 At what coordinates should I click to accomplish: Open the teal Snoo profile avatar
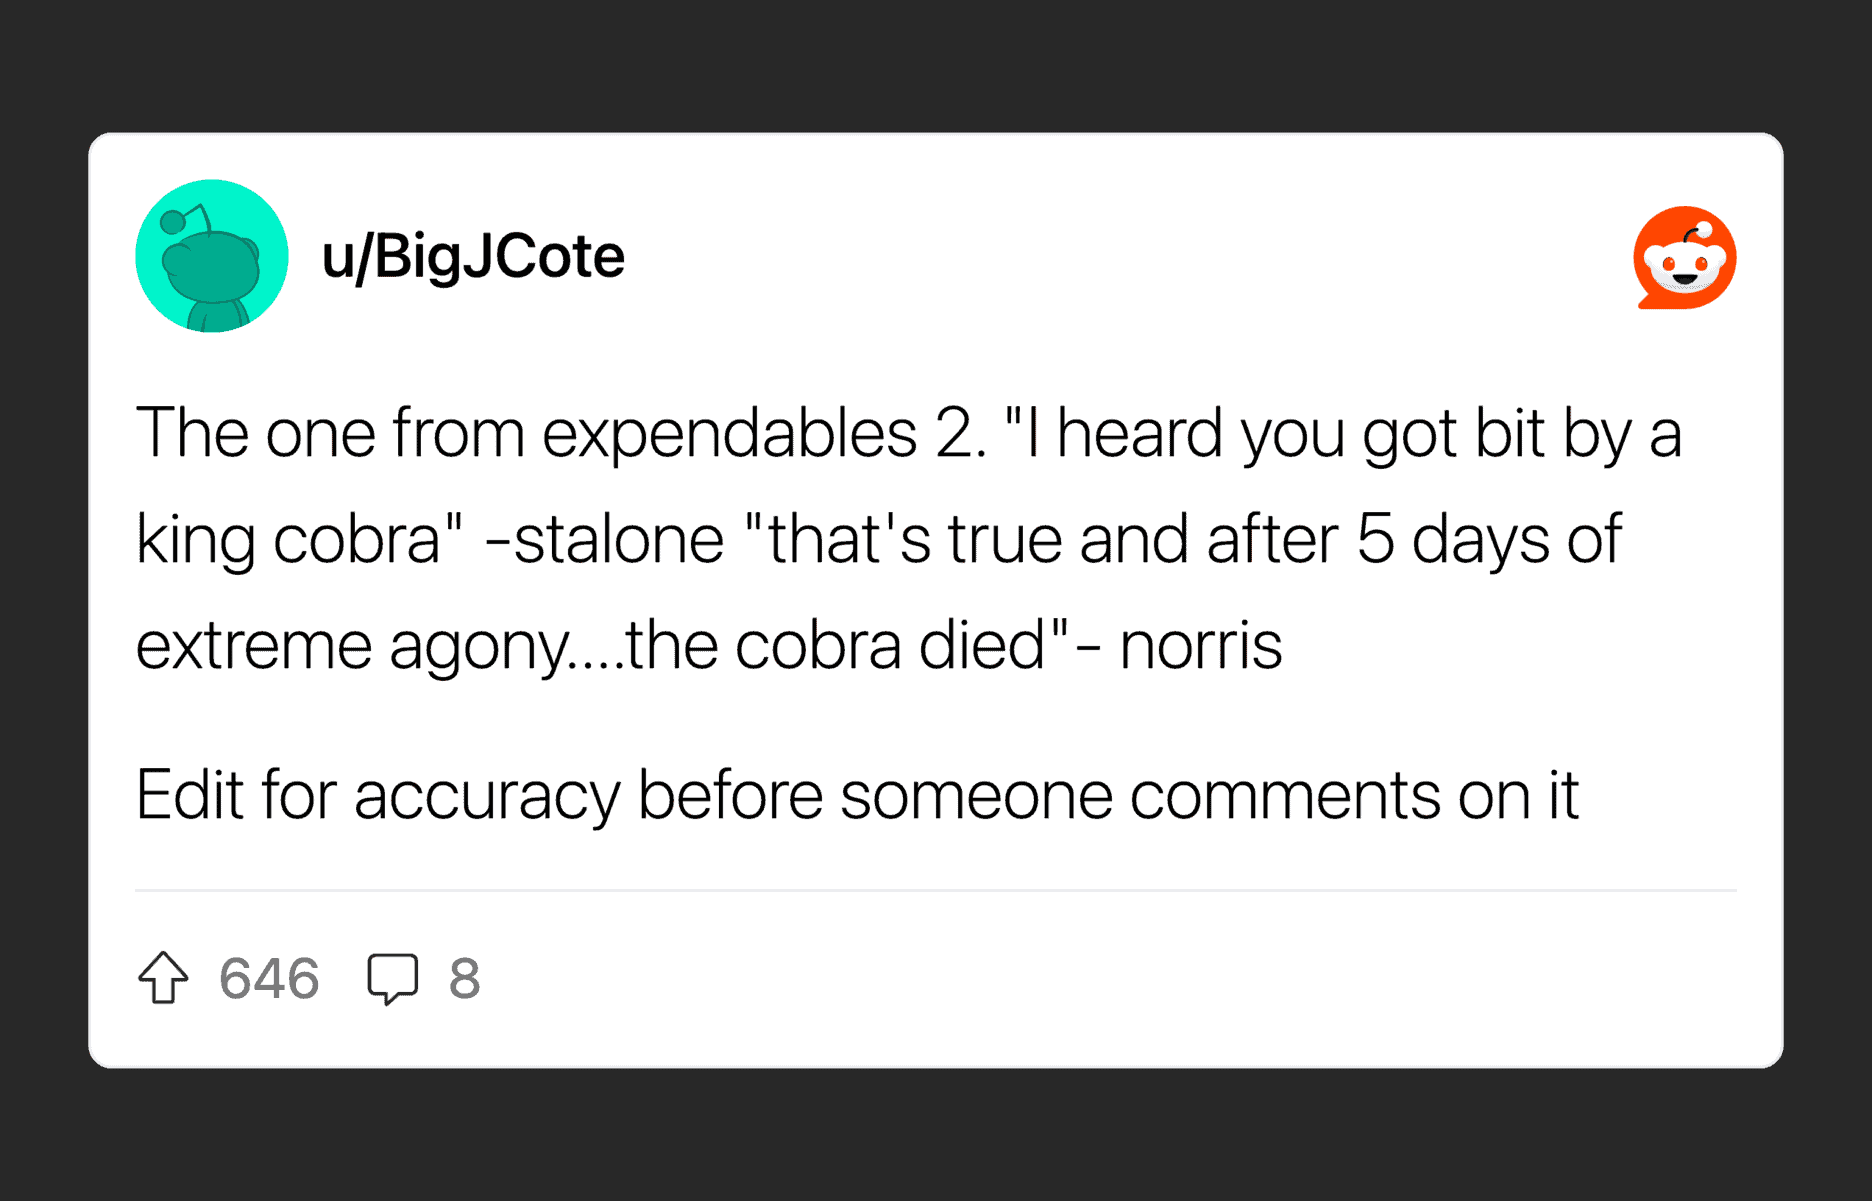(x=212, y=256)
